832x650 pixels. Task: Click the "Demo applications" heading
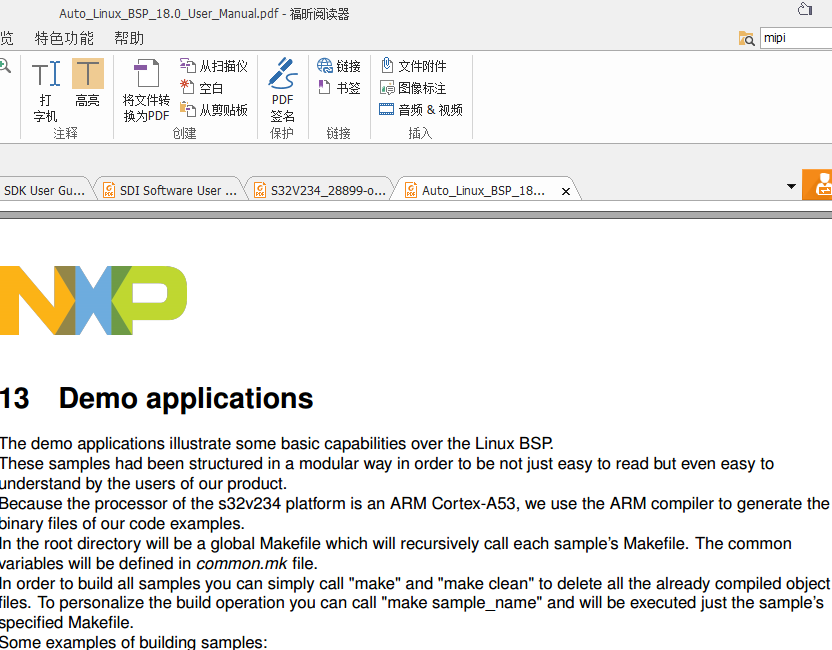pyautogui.click(x=186, y=398)
